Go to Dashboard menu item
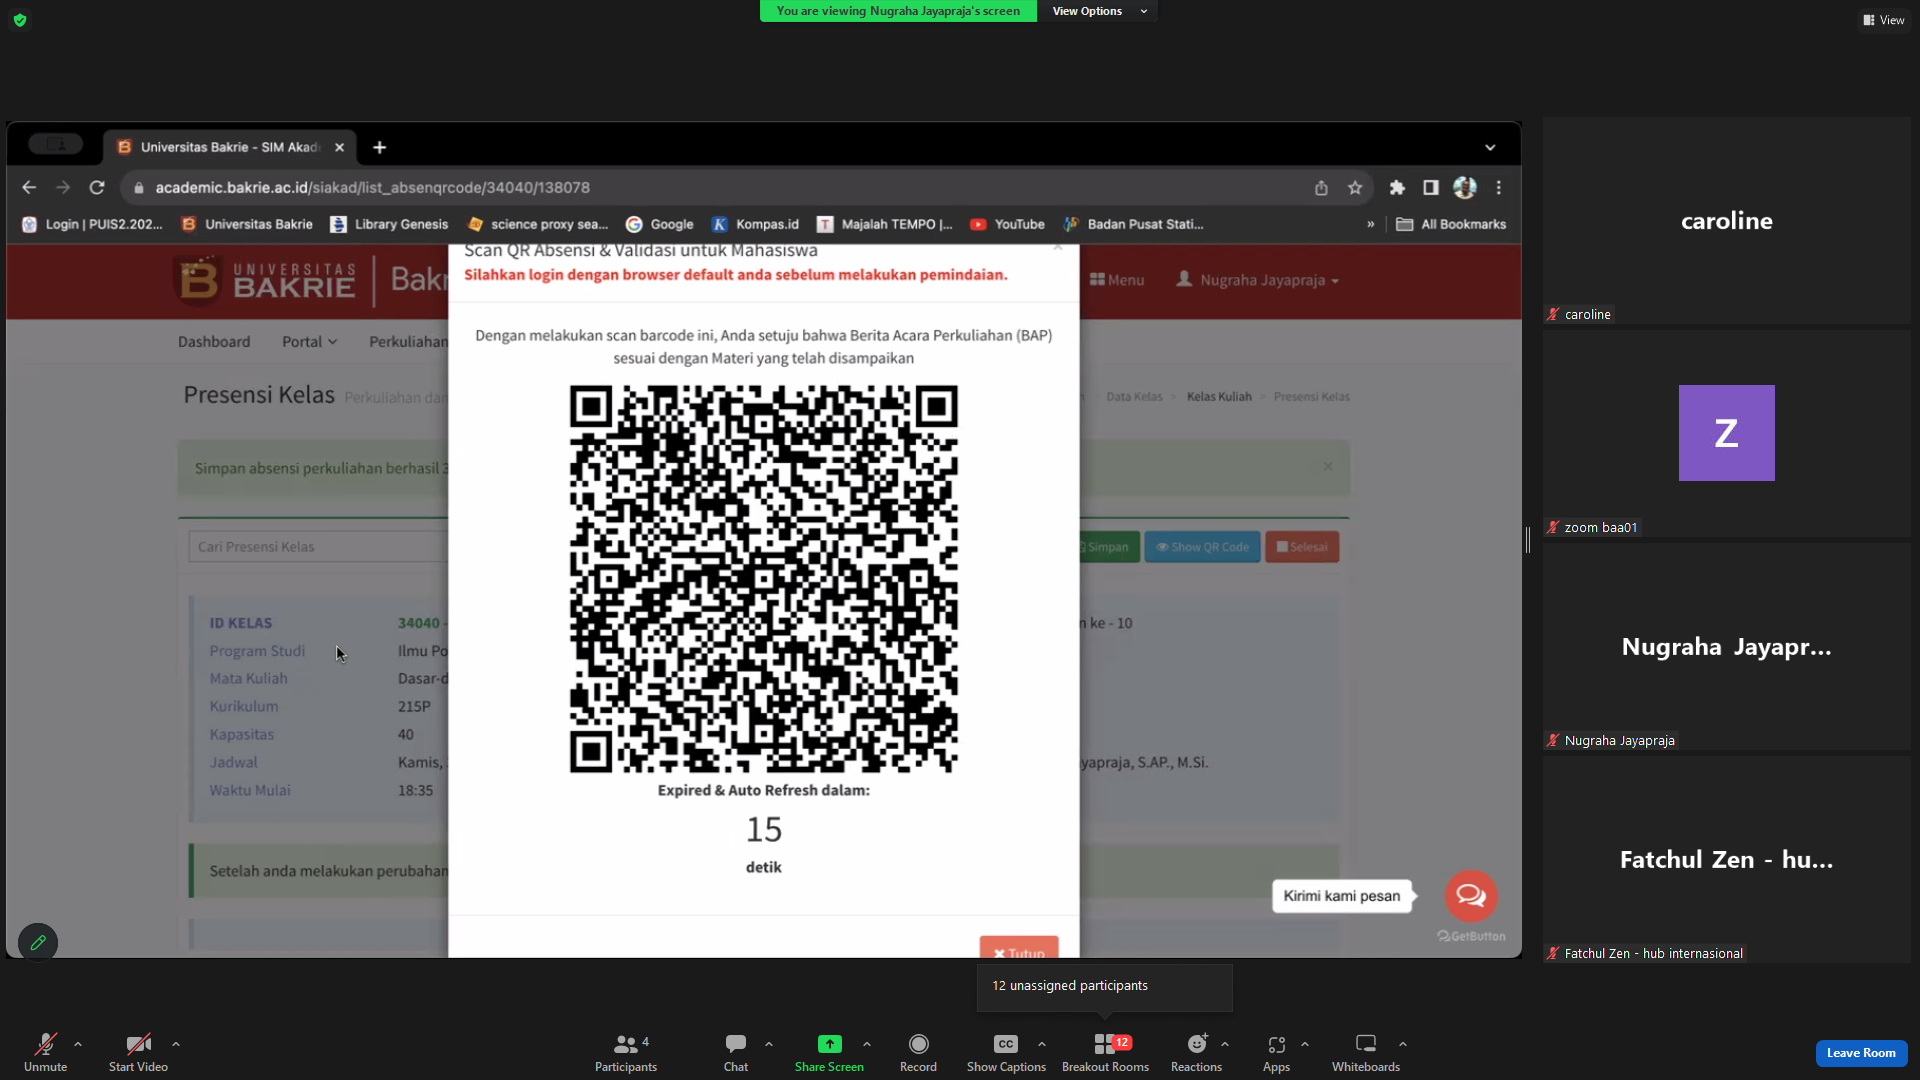 tap(214, 341)
